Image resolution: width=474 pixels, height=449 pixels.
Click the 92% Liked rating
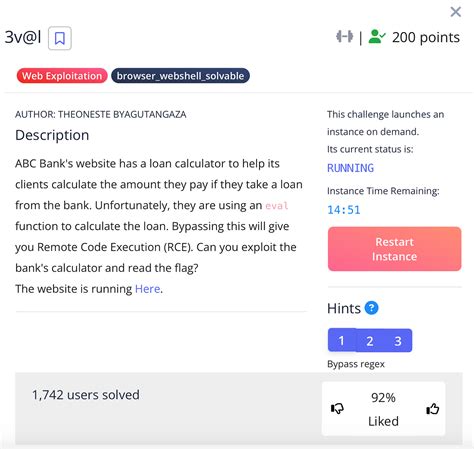(x=383, y=409)
